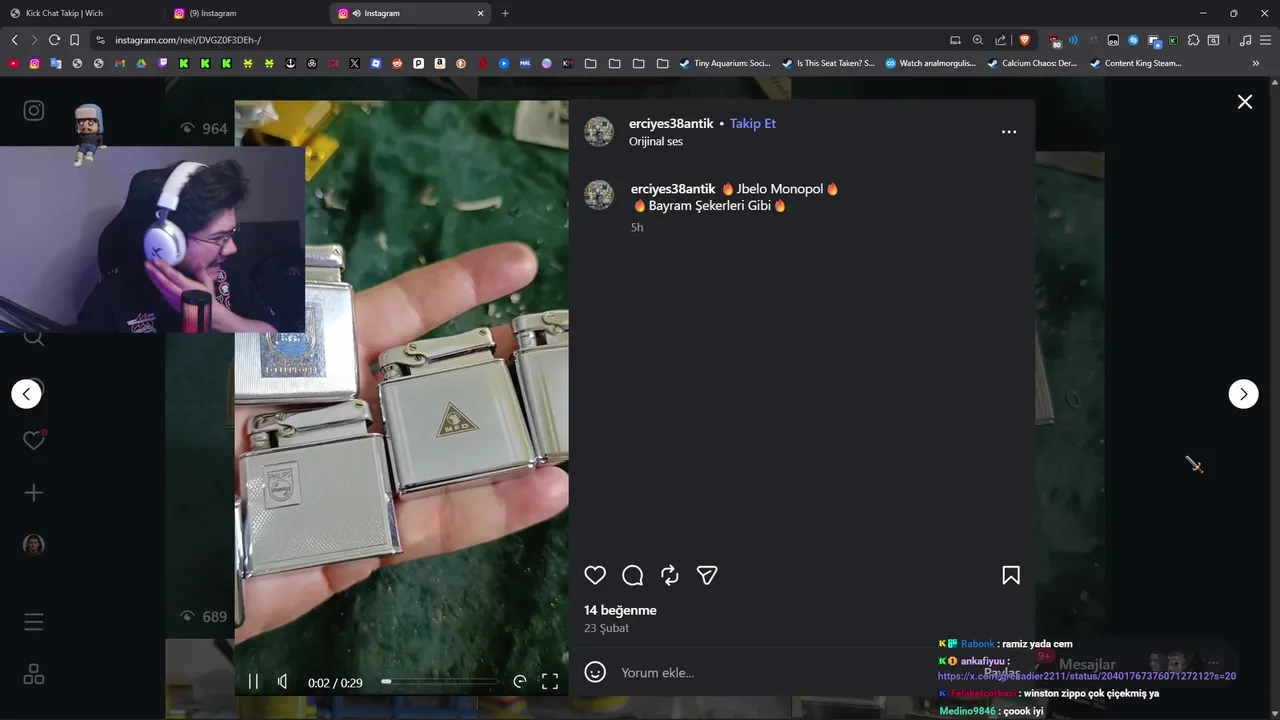1280x720 pixels.
Task: Open site settings icon in address bar
Action: pos(100,40)
